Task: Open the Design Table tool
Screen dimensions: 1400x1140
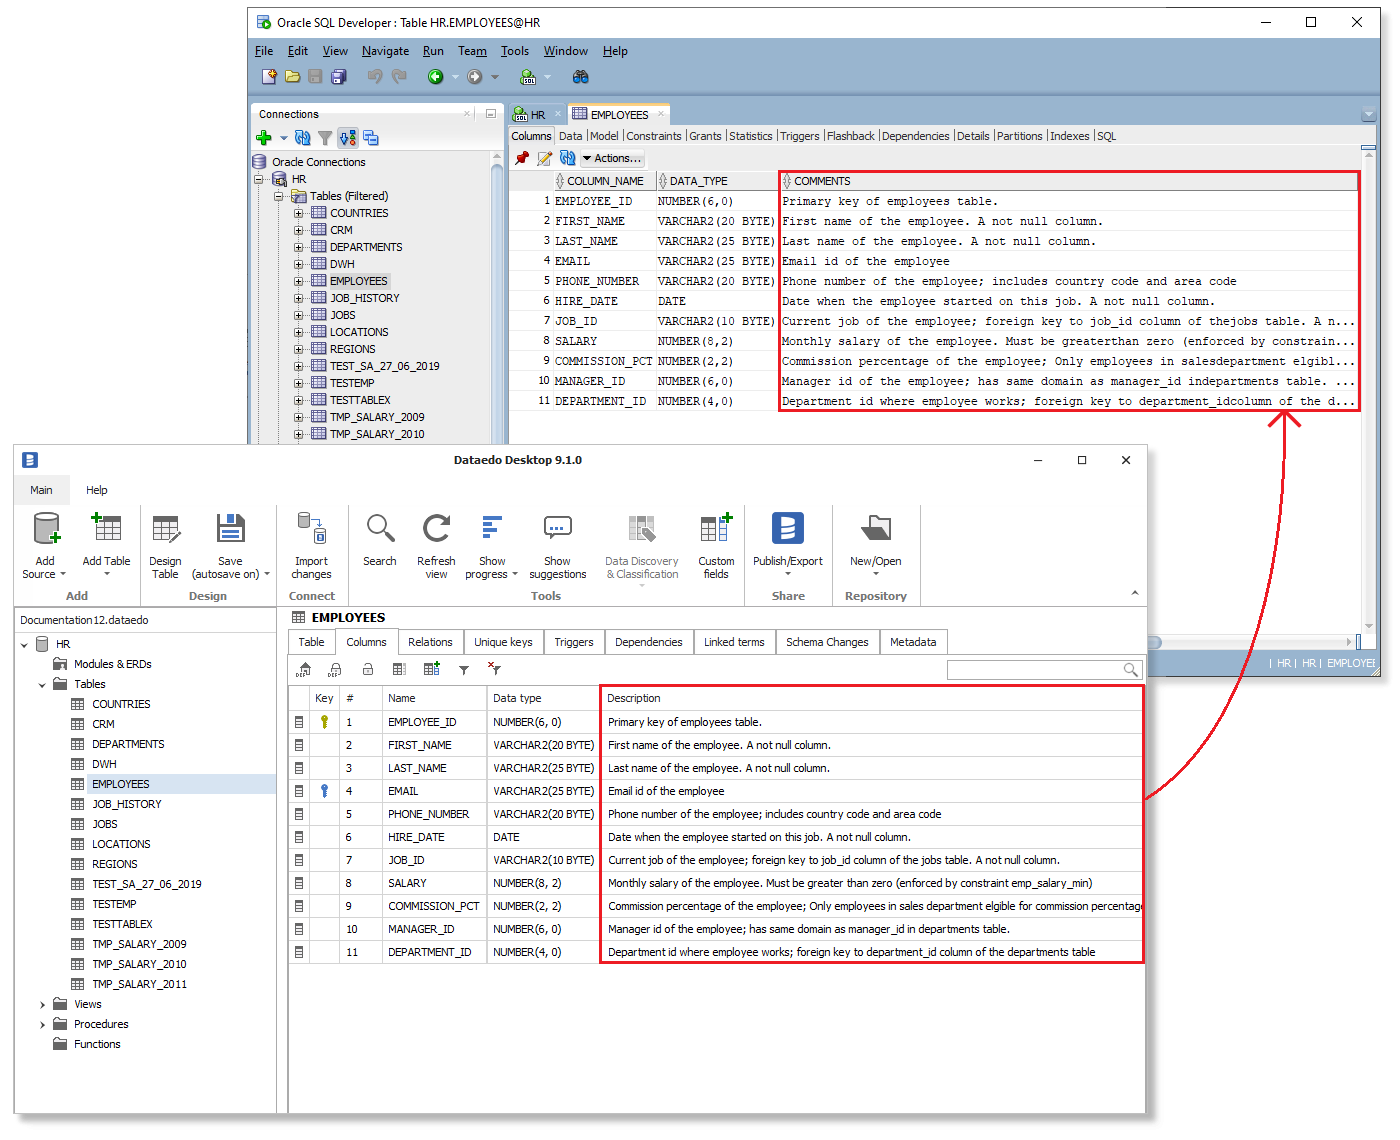Action: pos(165,545)
